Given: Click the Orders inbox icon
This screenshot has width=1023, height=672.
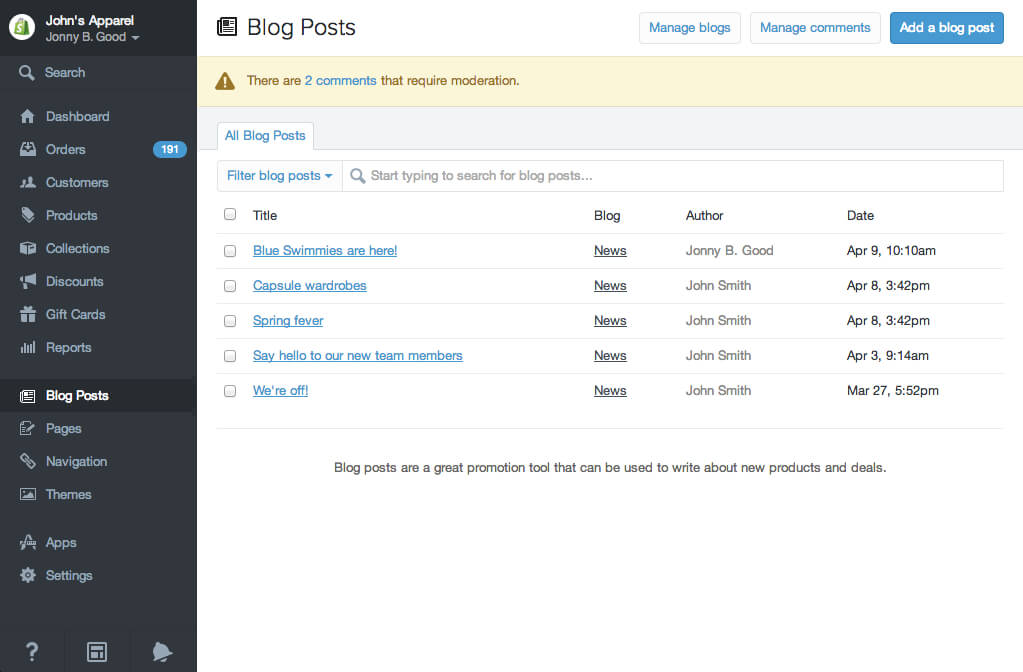Looking at the screenshot, I should 27,149.
